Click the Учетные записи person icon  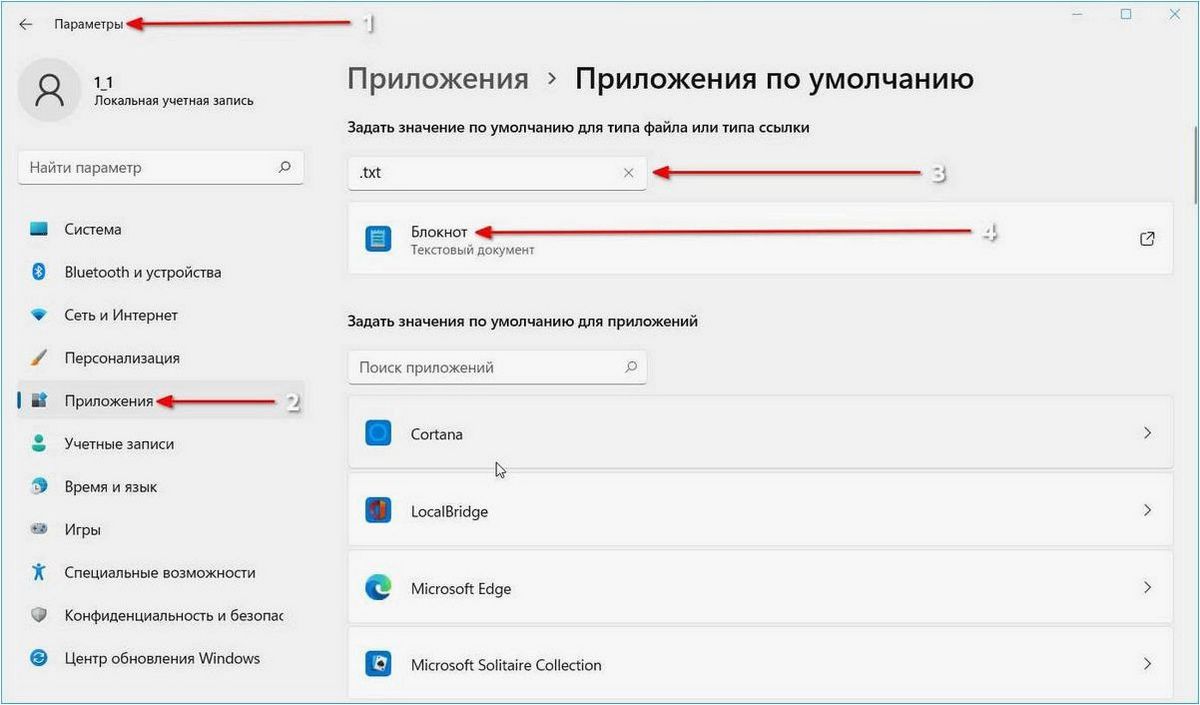39,444
